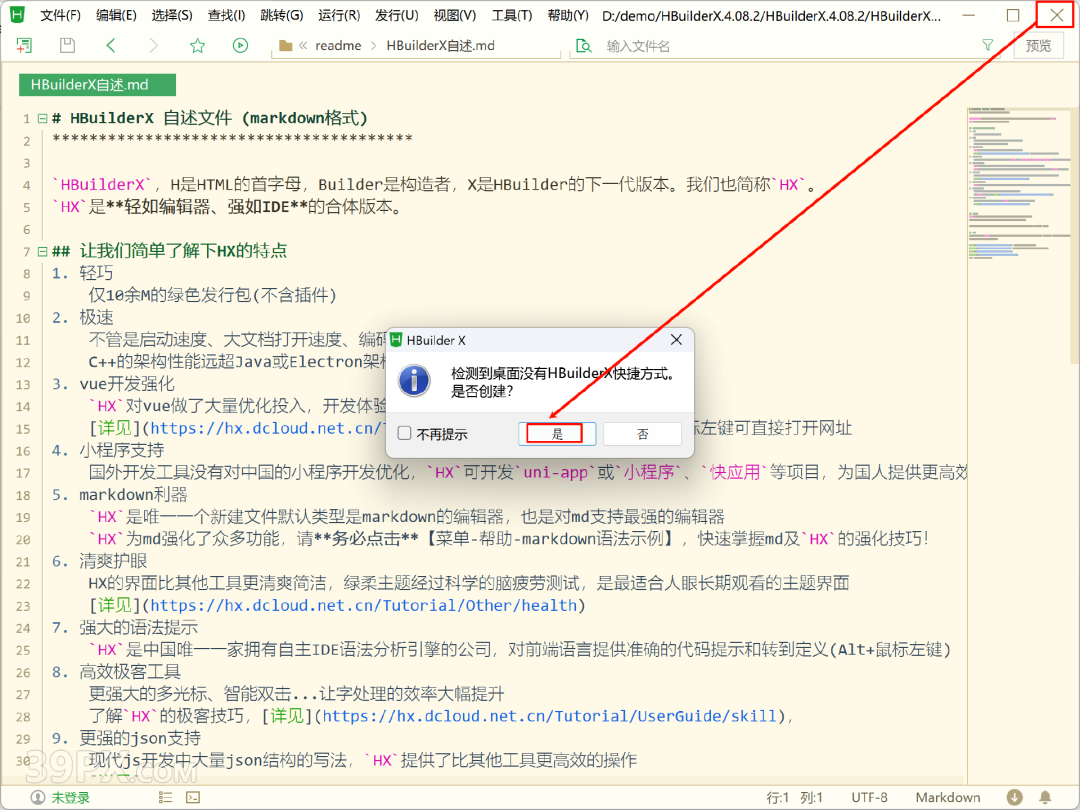Go back with the left arrow icon
The width and height of the screenshot is (1080, 810).
[x=111, y=45]
